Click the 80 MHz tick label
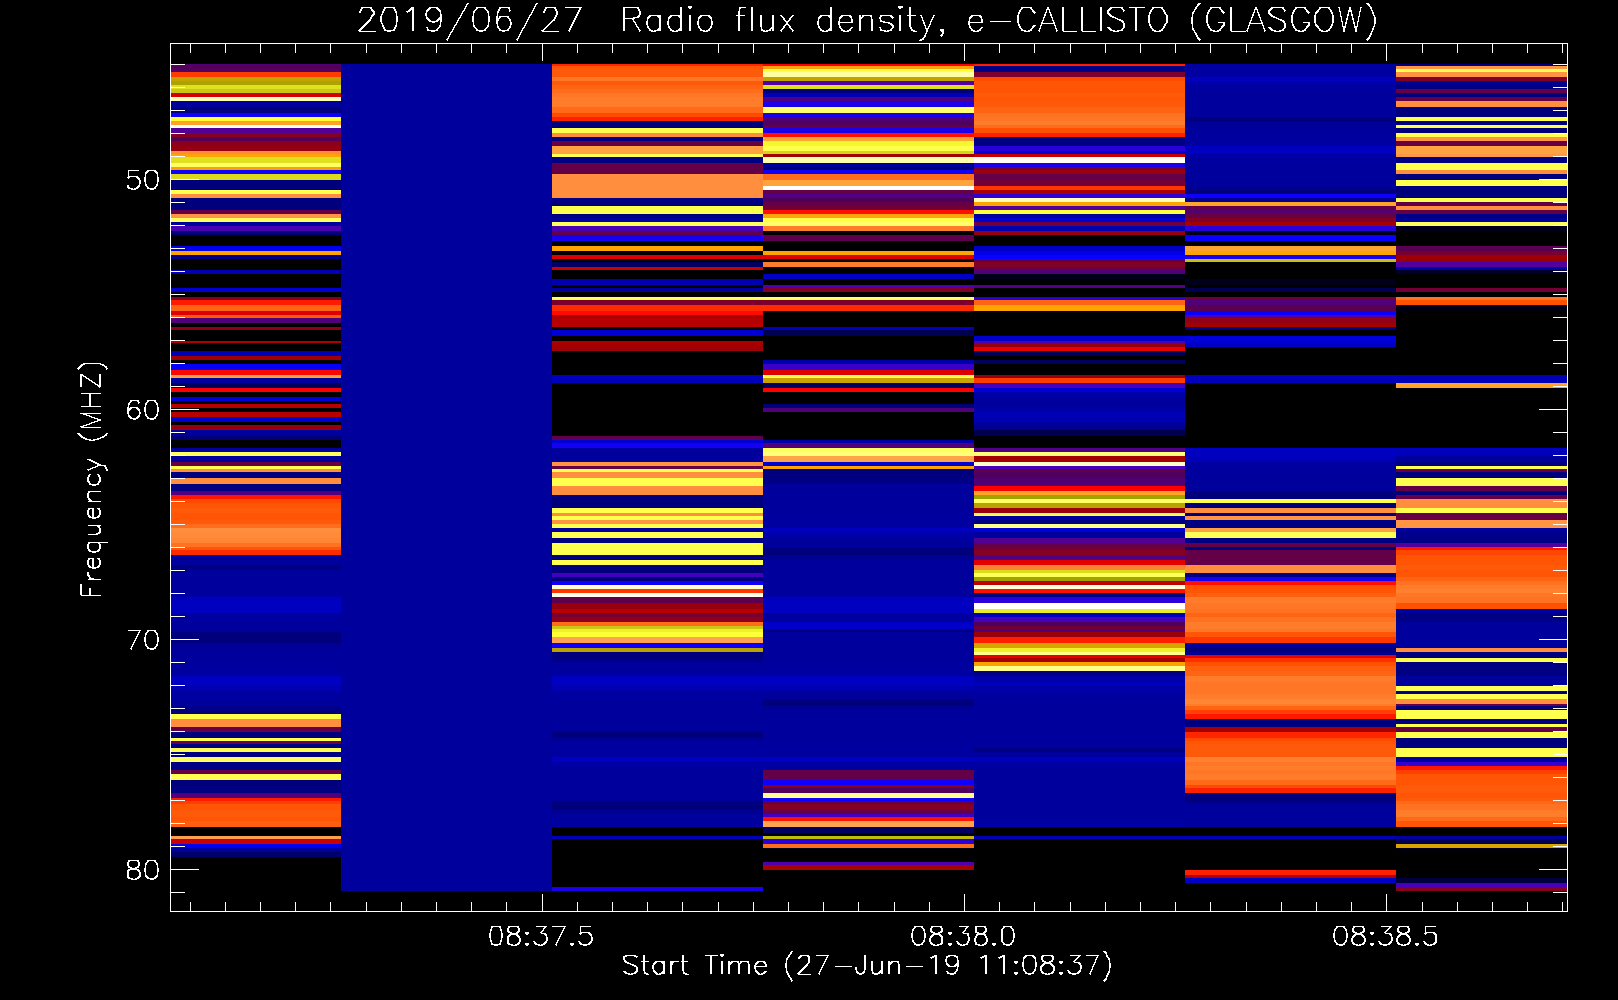The image size is (1618, 1000). point(142,870)
